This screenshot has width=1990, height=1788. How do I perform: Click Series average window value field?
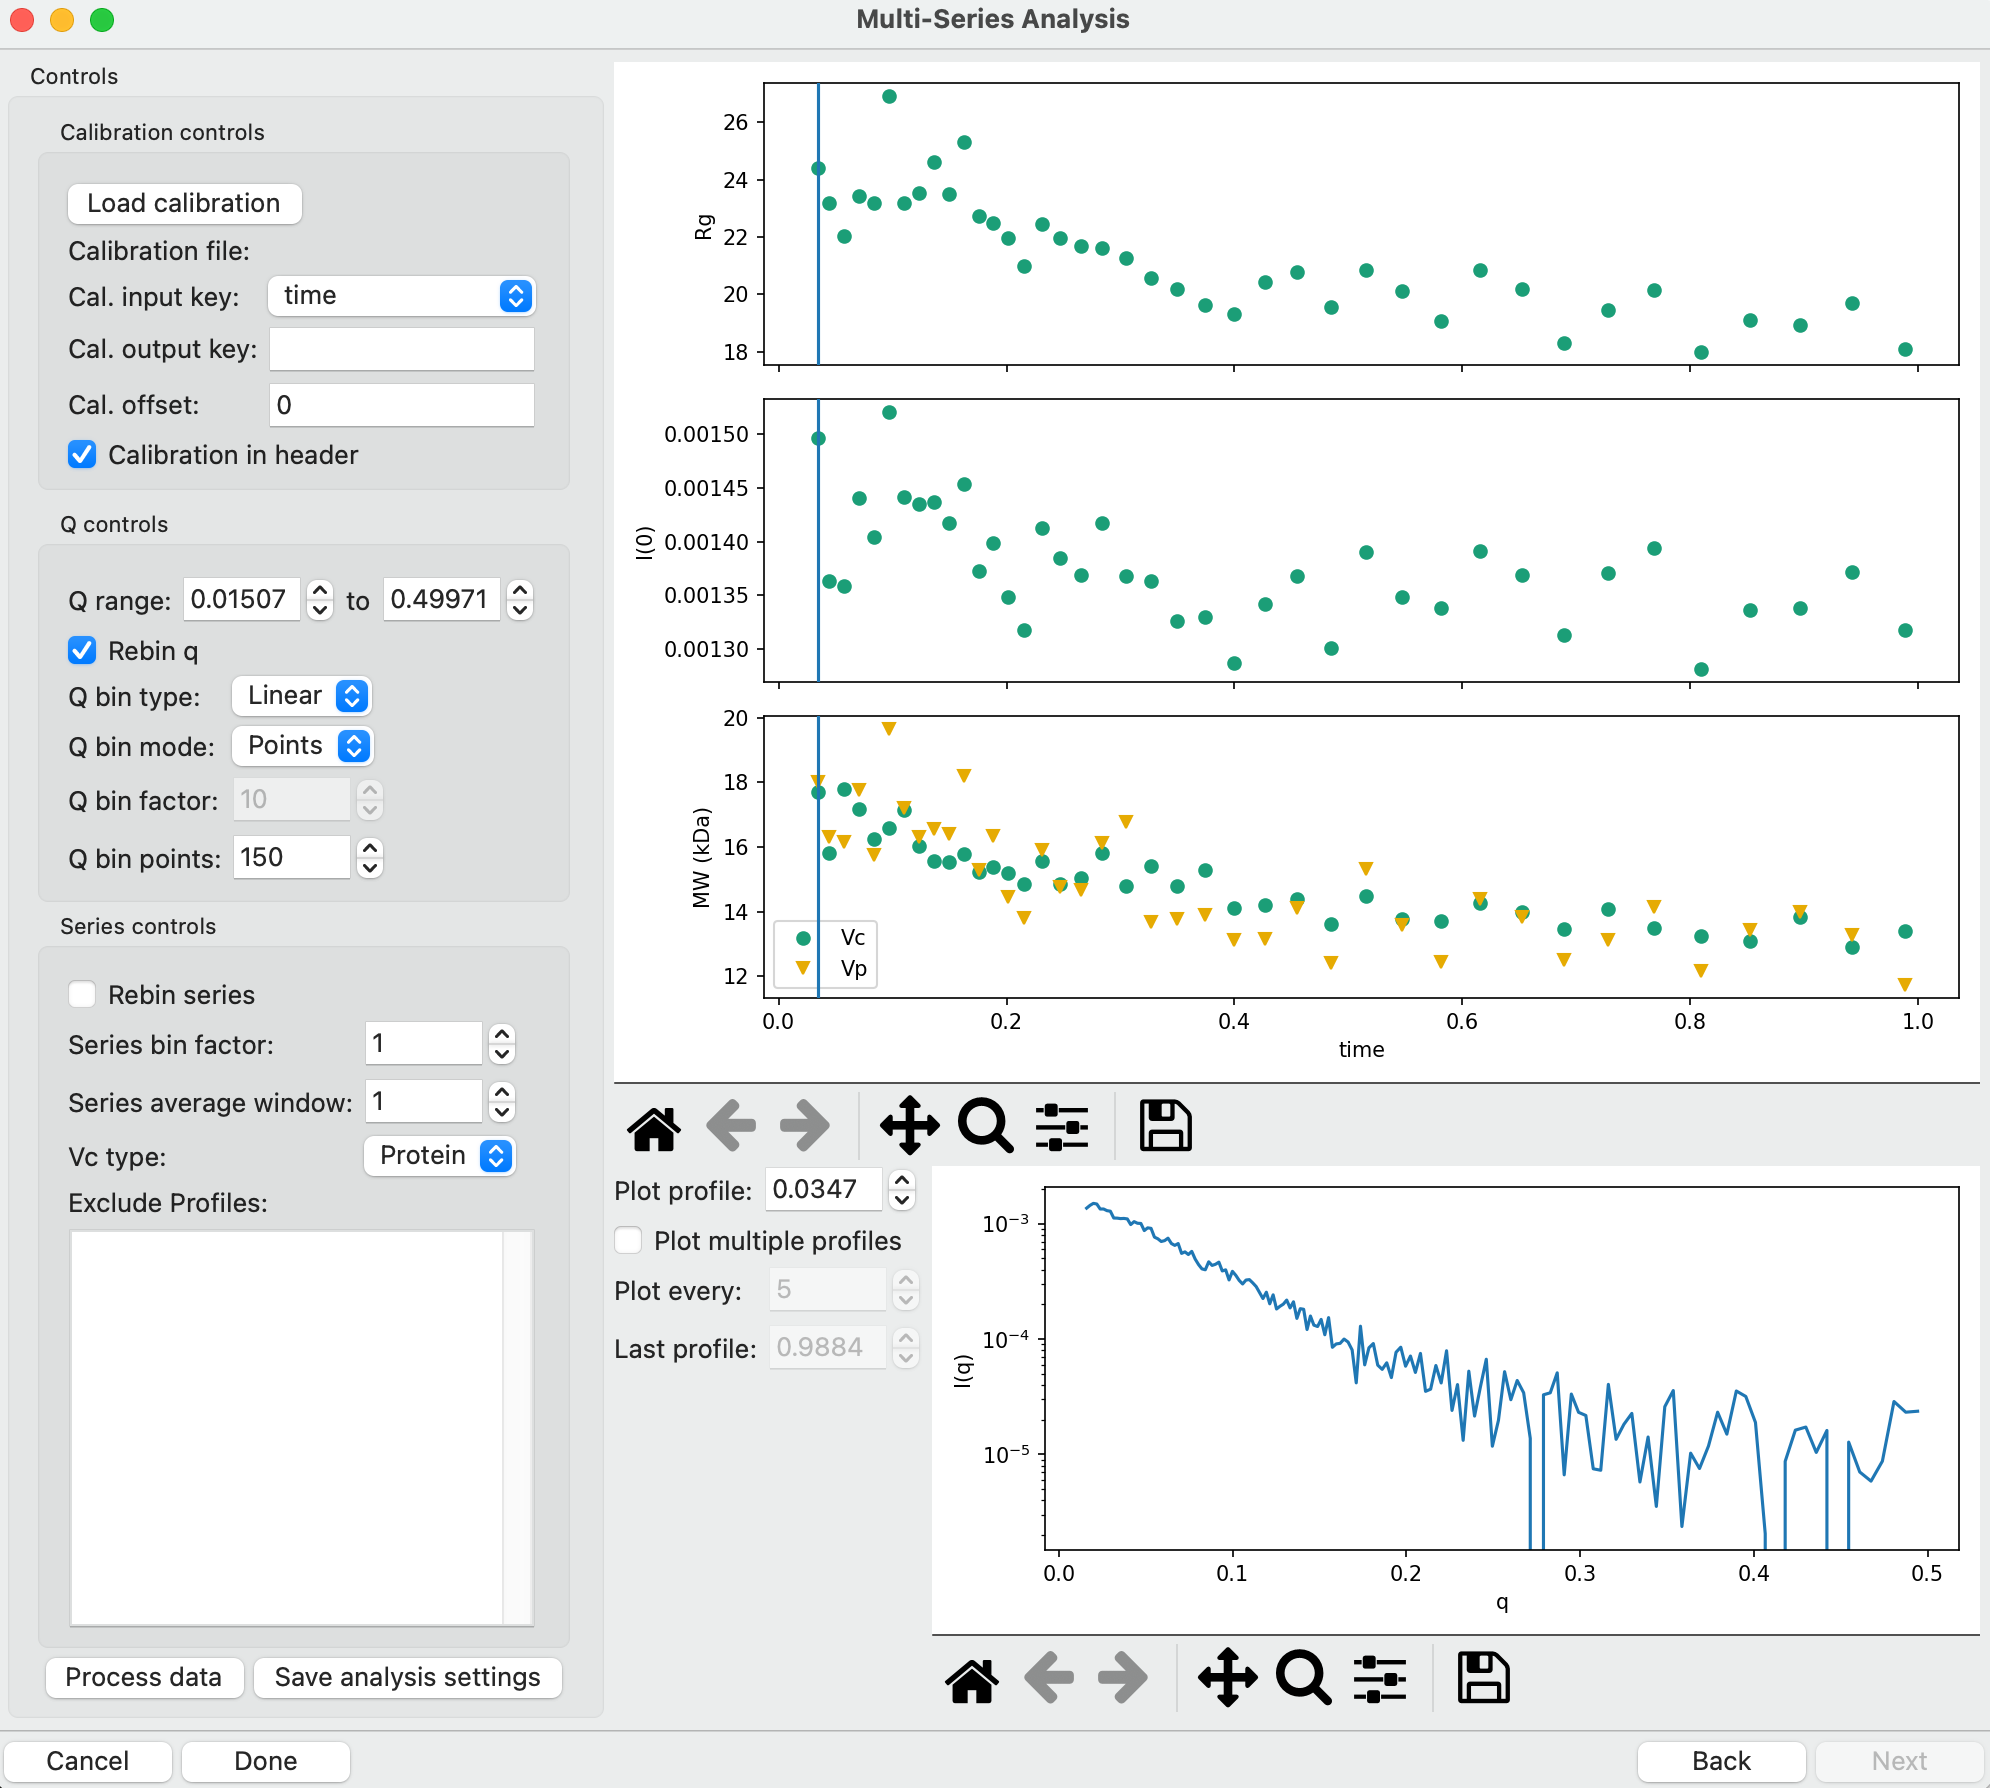click(x=424, y=1101)
